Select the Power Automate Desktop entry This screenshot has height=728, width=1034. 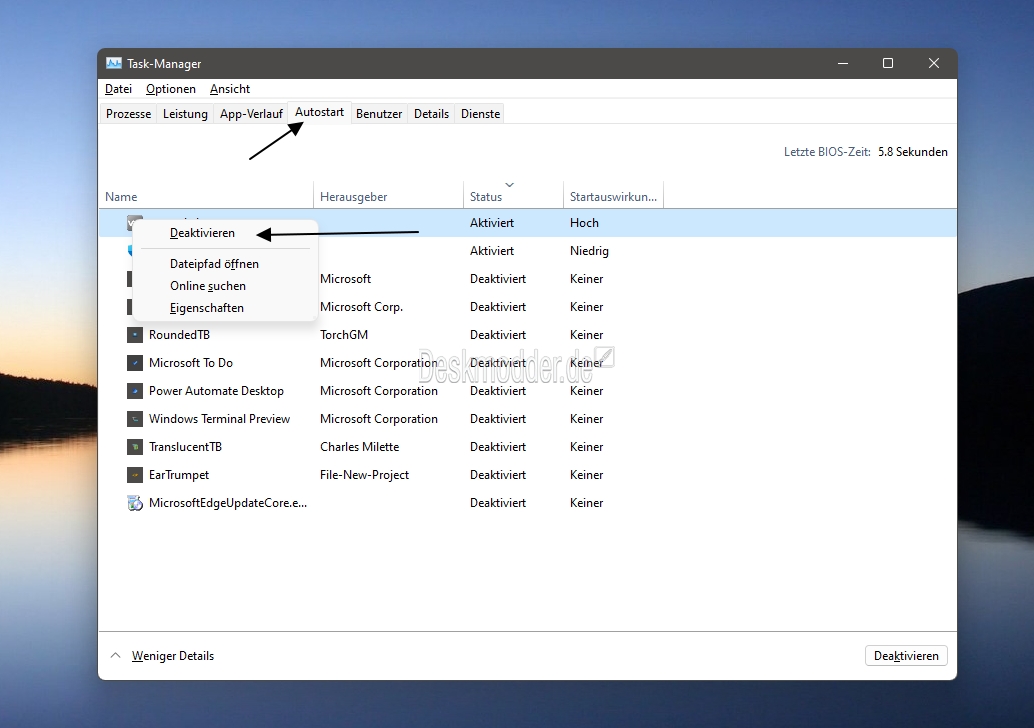coord(216,391)
